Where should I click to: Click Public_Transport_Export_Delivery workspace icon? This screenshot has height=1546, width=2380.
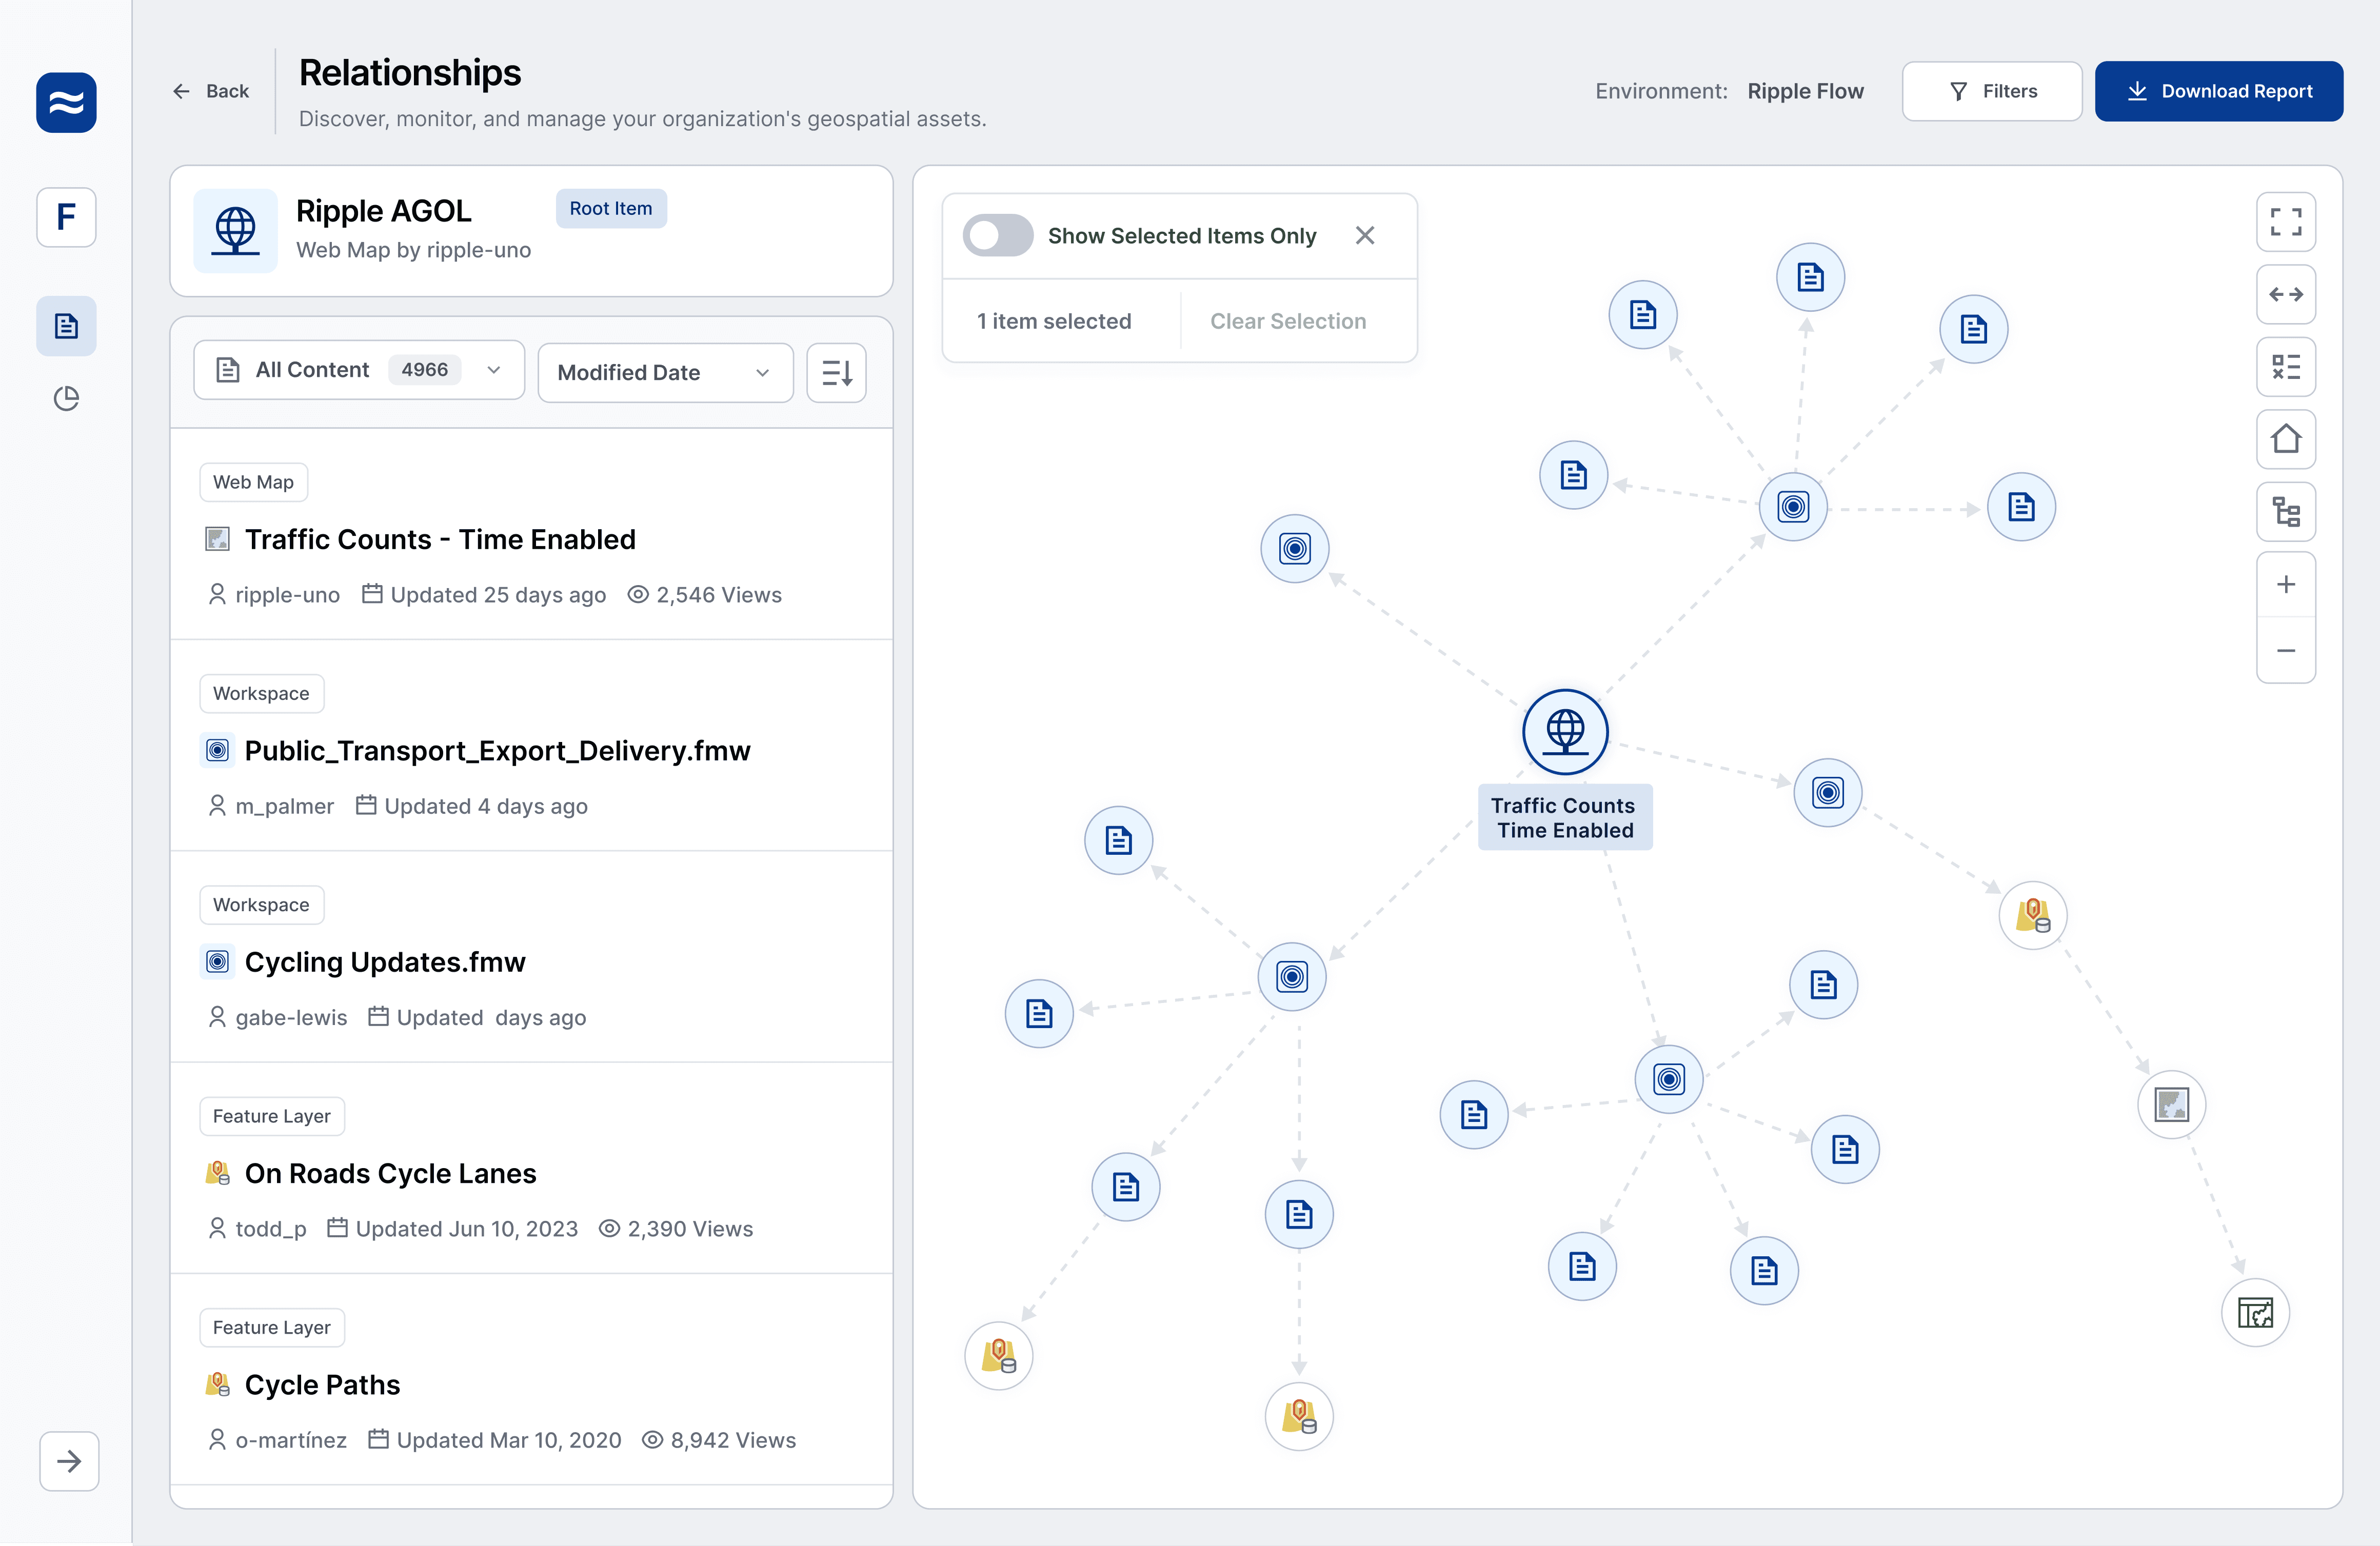pos(217,750)
